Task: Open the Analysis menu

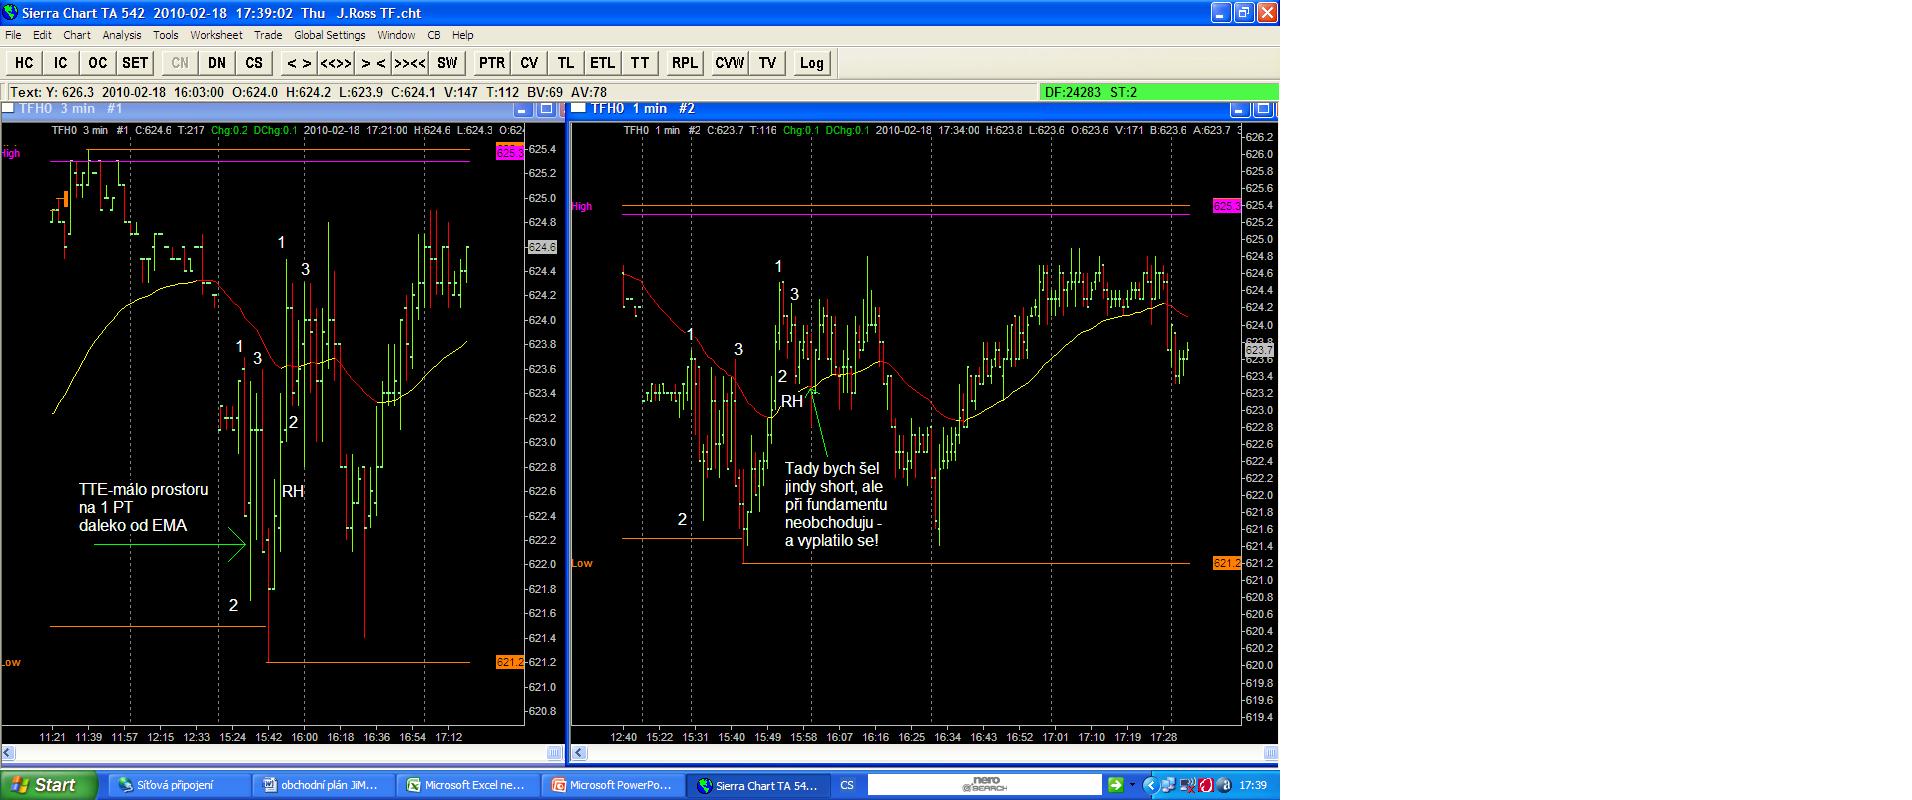Action: click(x=122, y=35)
